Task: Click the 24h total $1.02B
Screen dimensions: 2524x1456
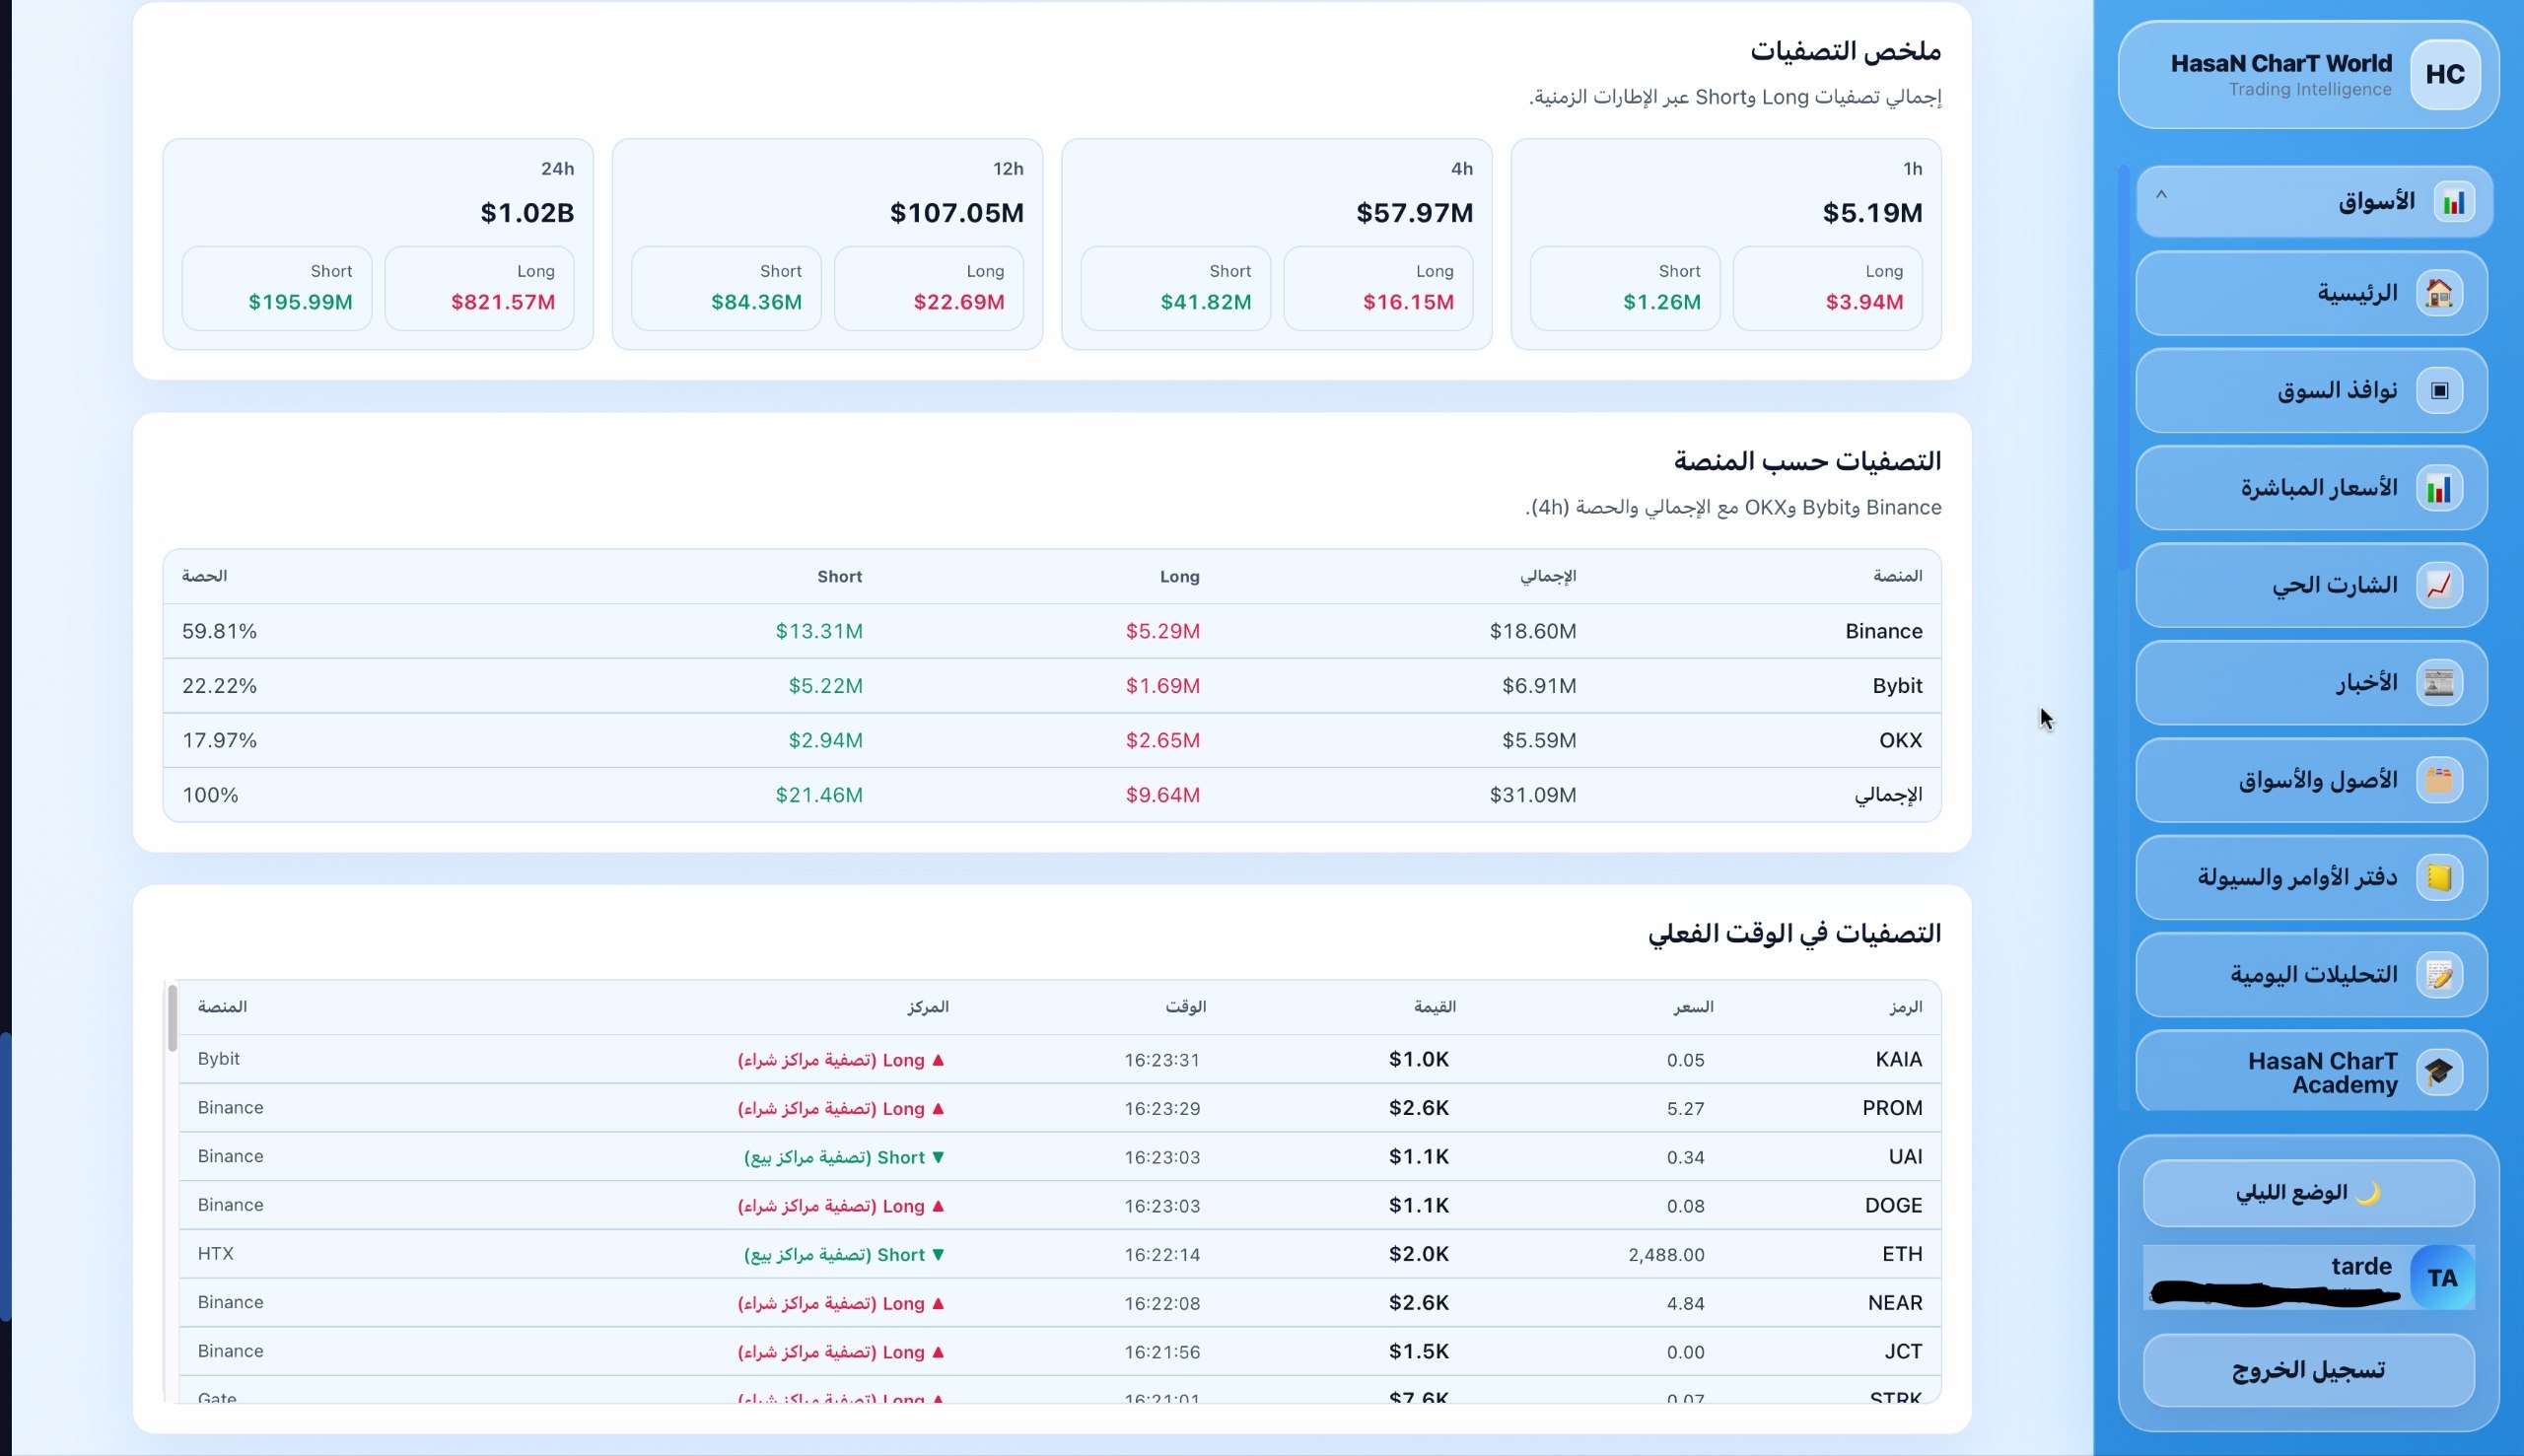Action: 527,213
